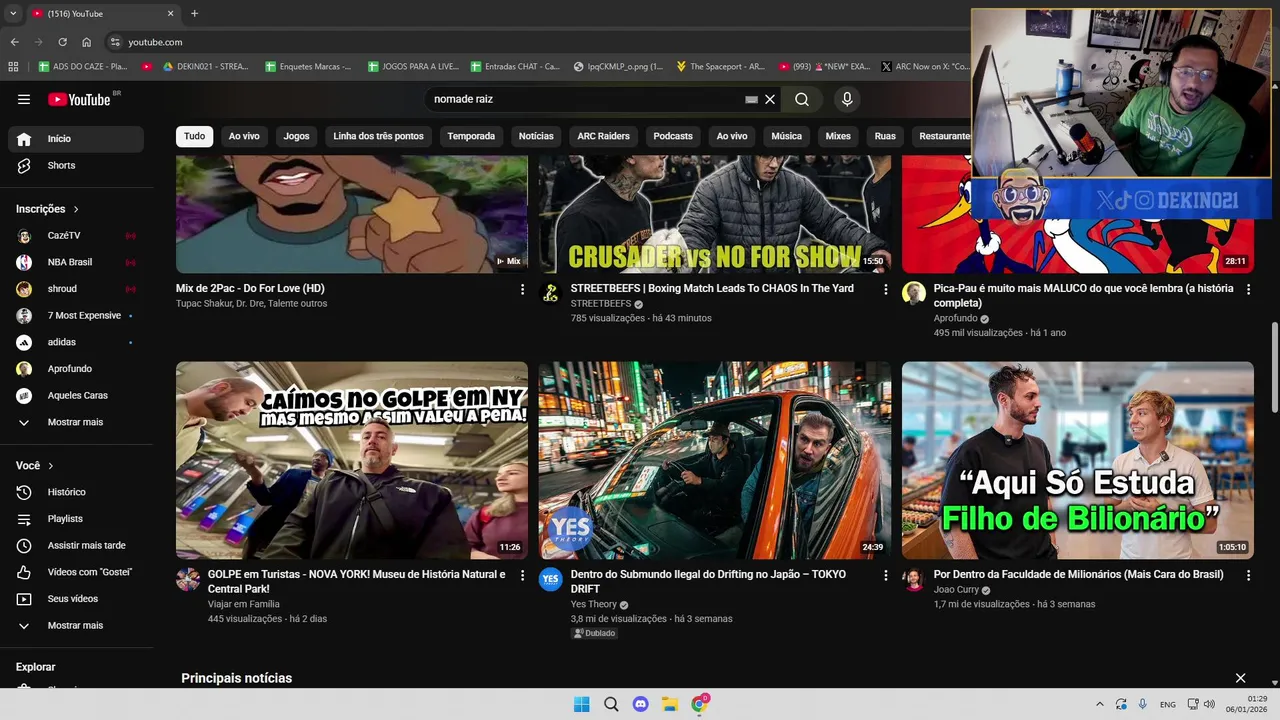Play the Yes Theory Tokyo Drift thumbnail
The width and height of the screenshot is (1280, 720).
click(x=715, y=460)
